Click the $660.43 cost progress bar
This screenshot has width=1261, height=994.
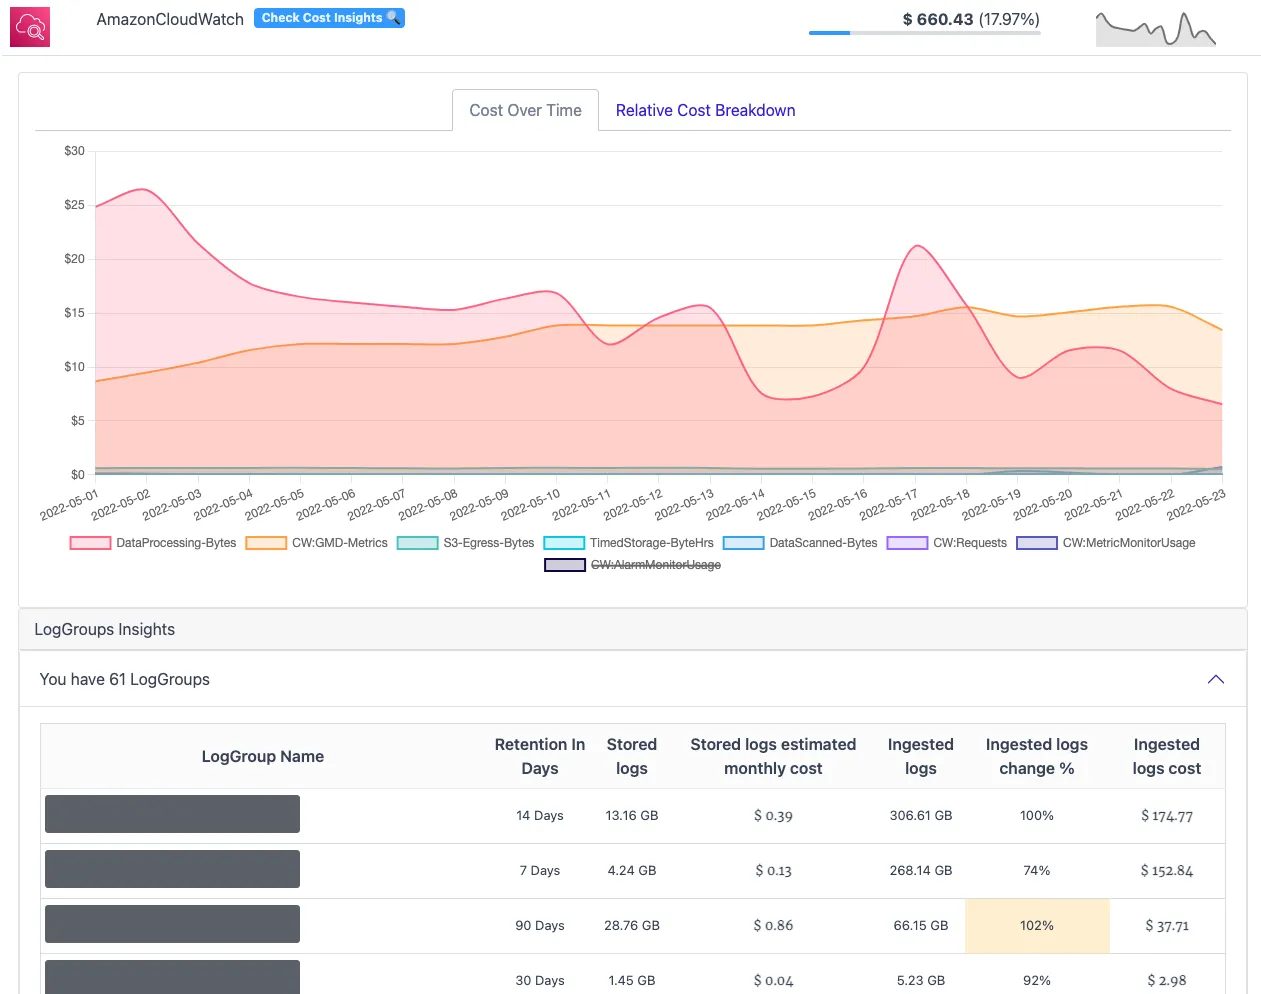[924, 33]
